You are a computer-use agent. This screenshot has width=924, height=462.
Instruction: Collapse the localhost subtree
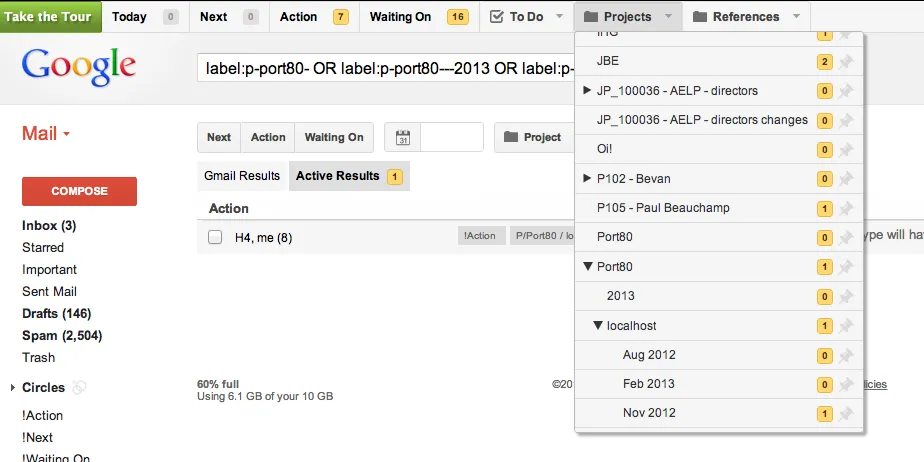[598, 326]
